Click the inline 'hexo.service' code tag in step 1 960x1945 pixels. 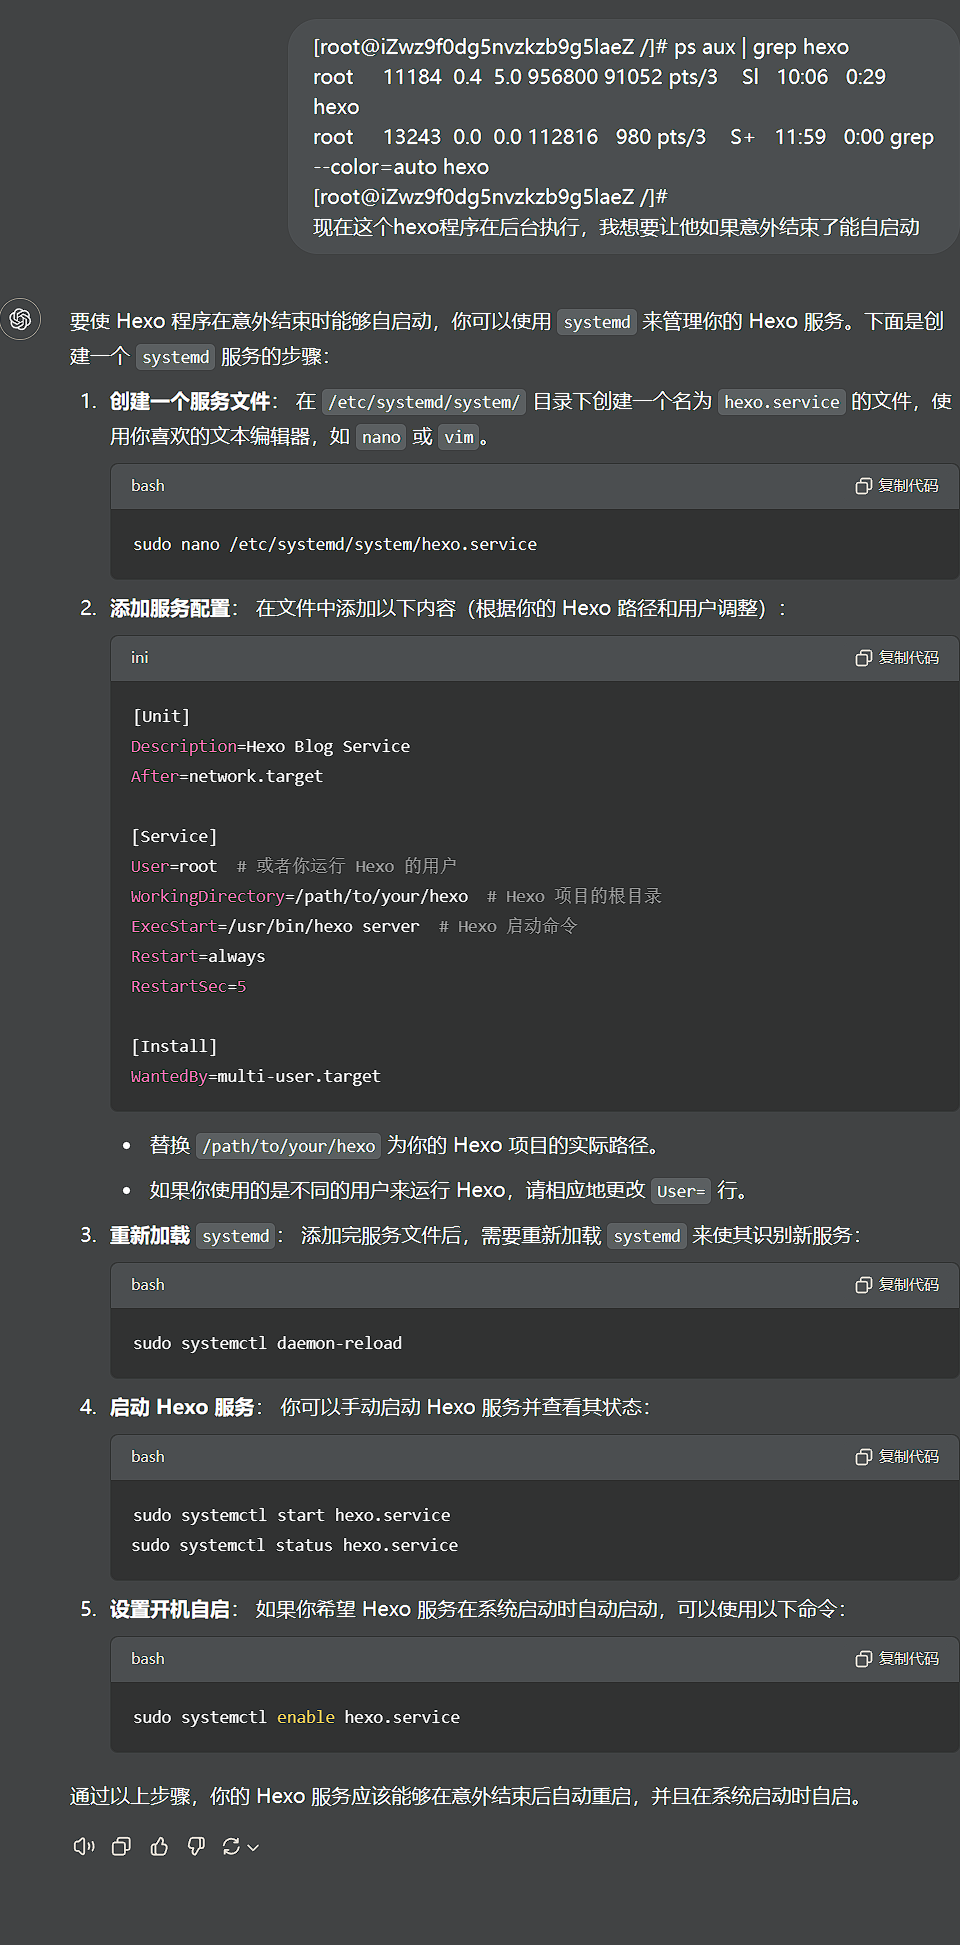782,402
